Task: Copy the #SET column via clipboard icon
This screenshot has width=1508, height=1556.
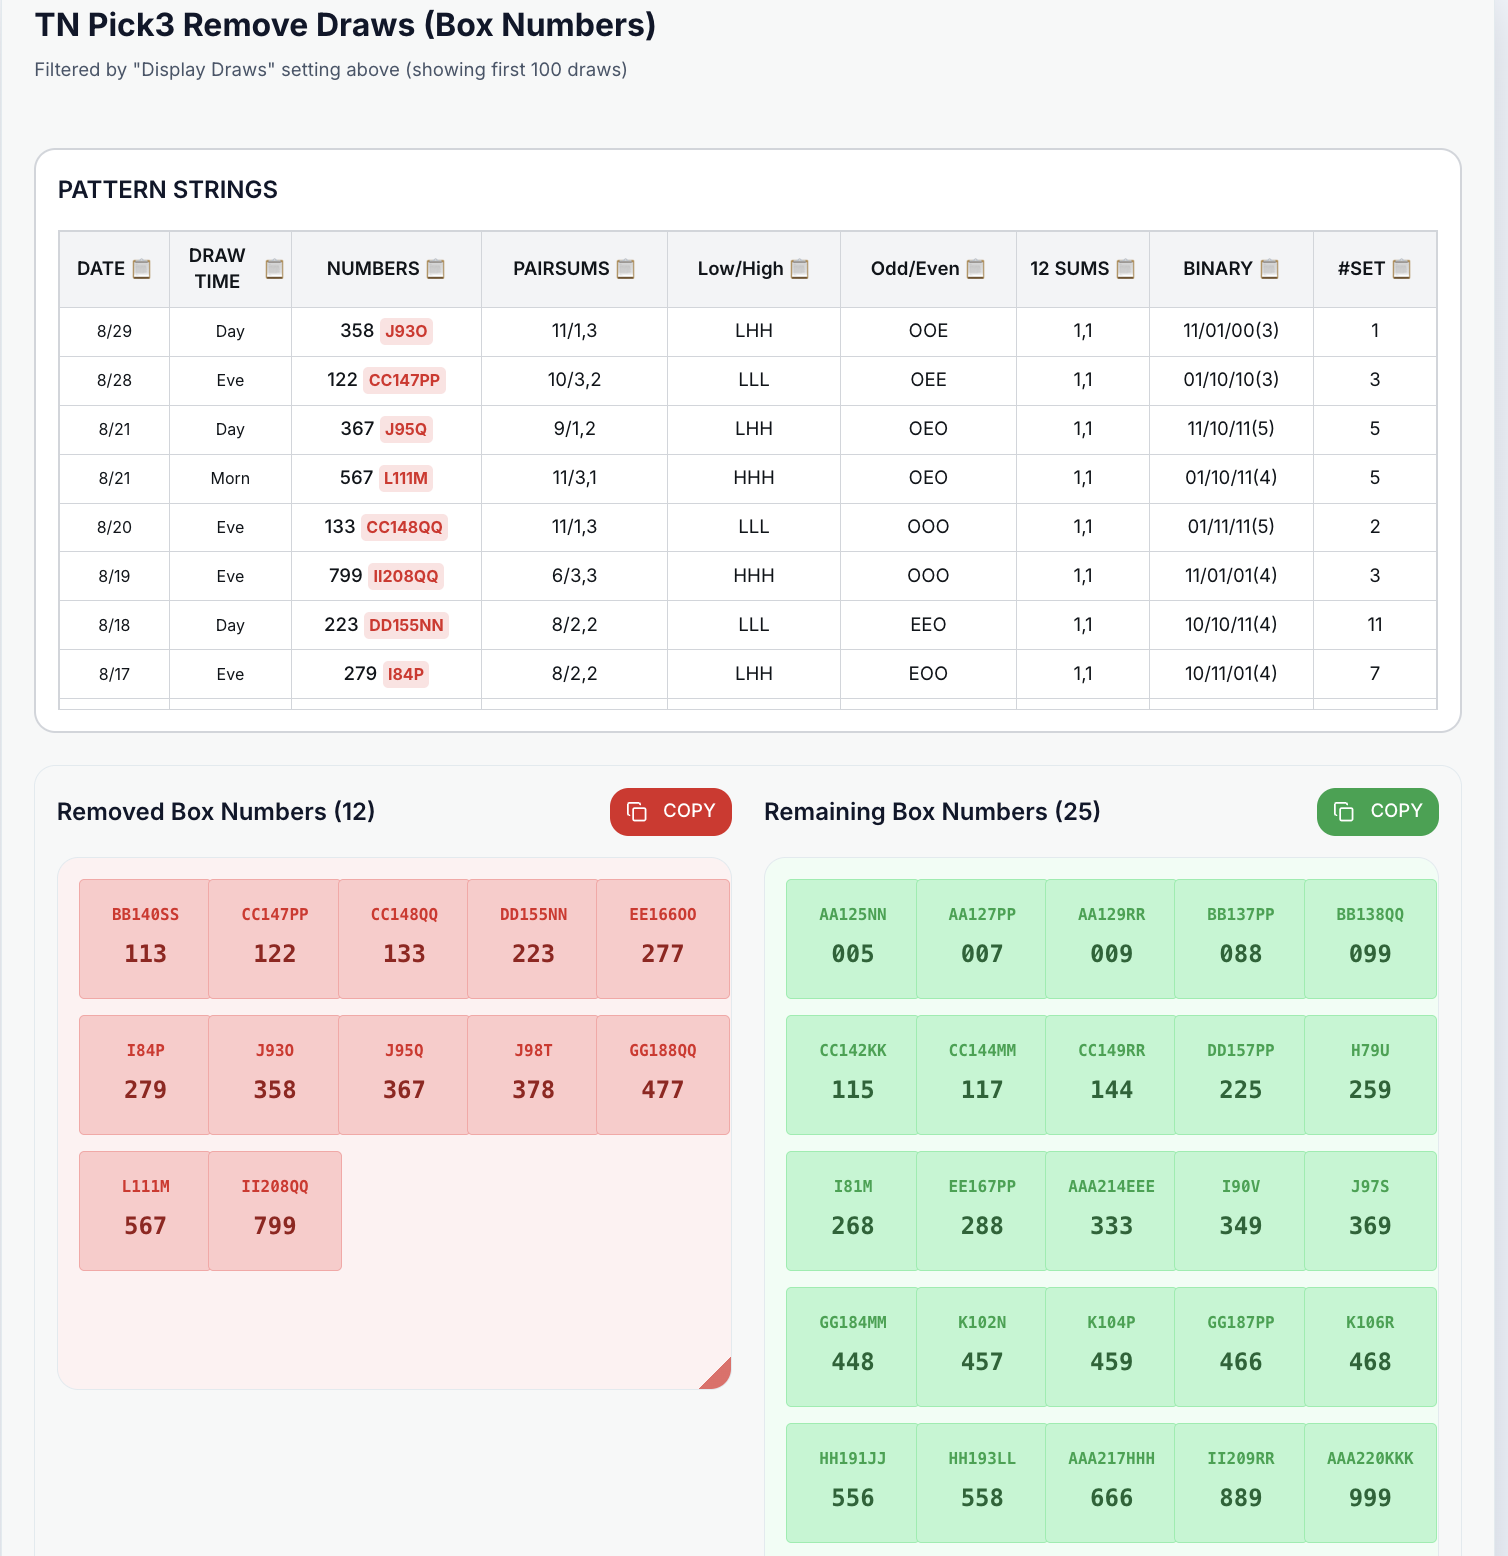Action: 1402,269
